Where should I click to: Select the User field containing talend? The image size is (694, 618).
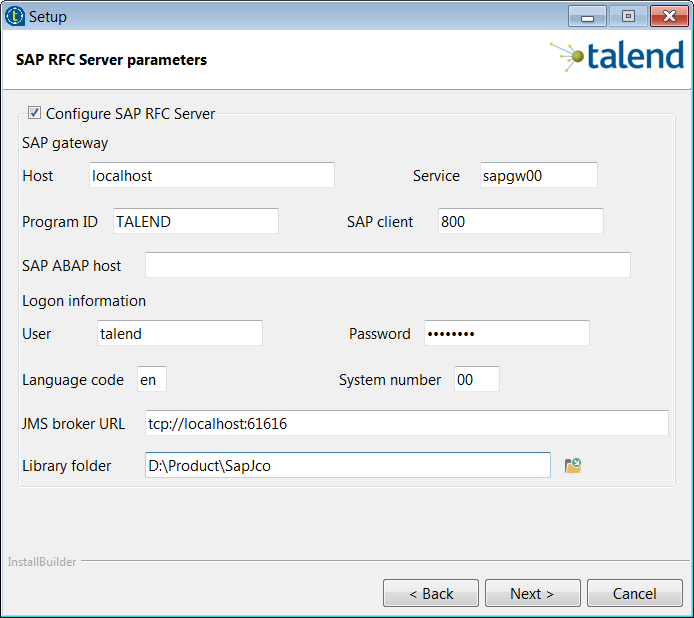point(179,334)
